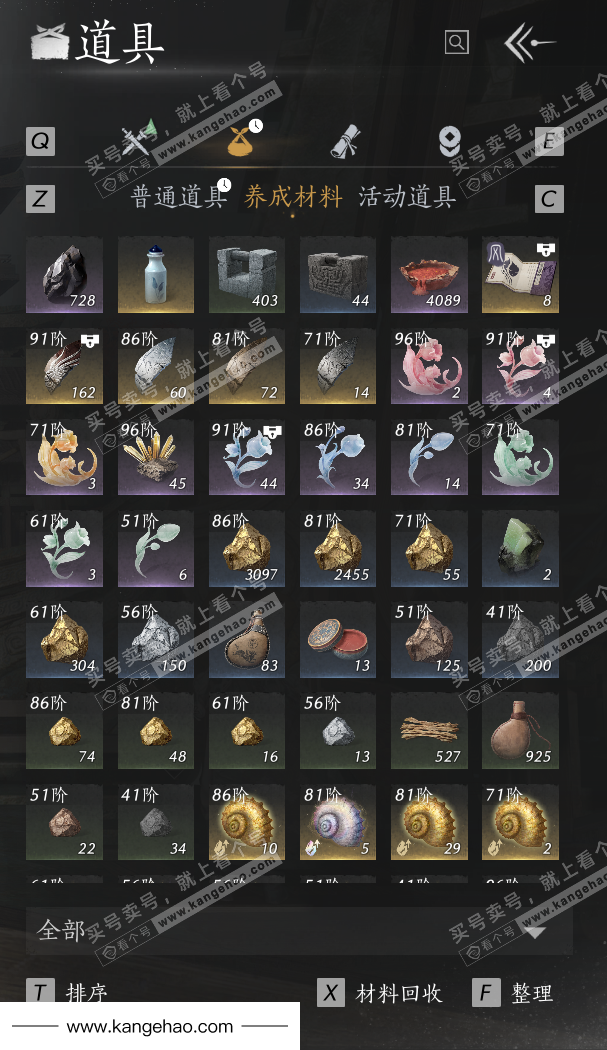This screenshot has height=1050, width=607.
Task: Click the C next sub-tab key
Action: tap(549, 199)
